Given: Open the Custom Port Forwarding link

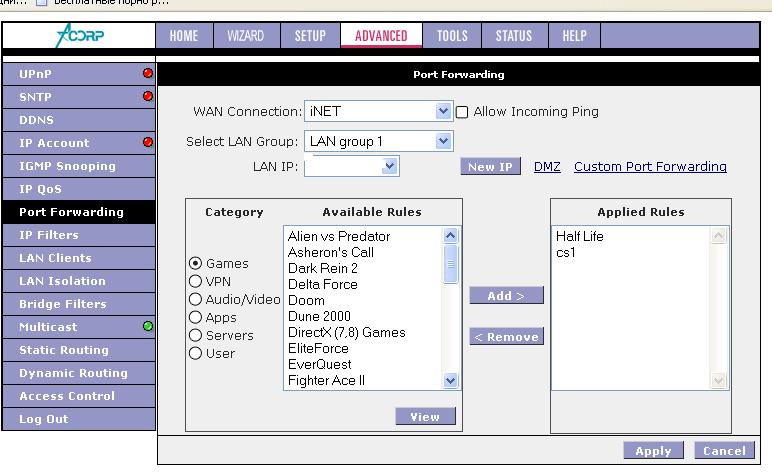Looking at the screenshot, I should (650, 167).
